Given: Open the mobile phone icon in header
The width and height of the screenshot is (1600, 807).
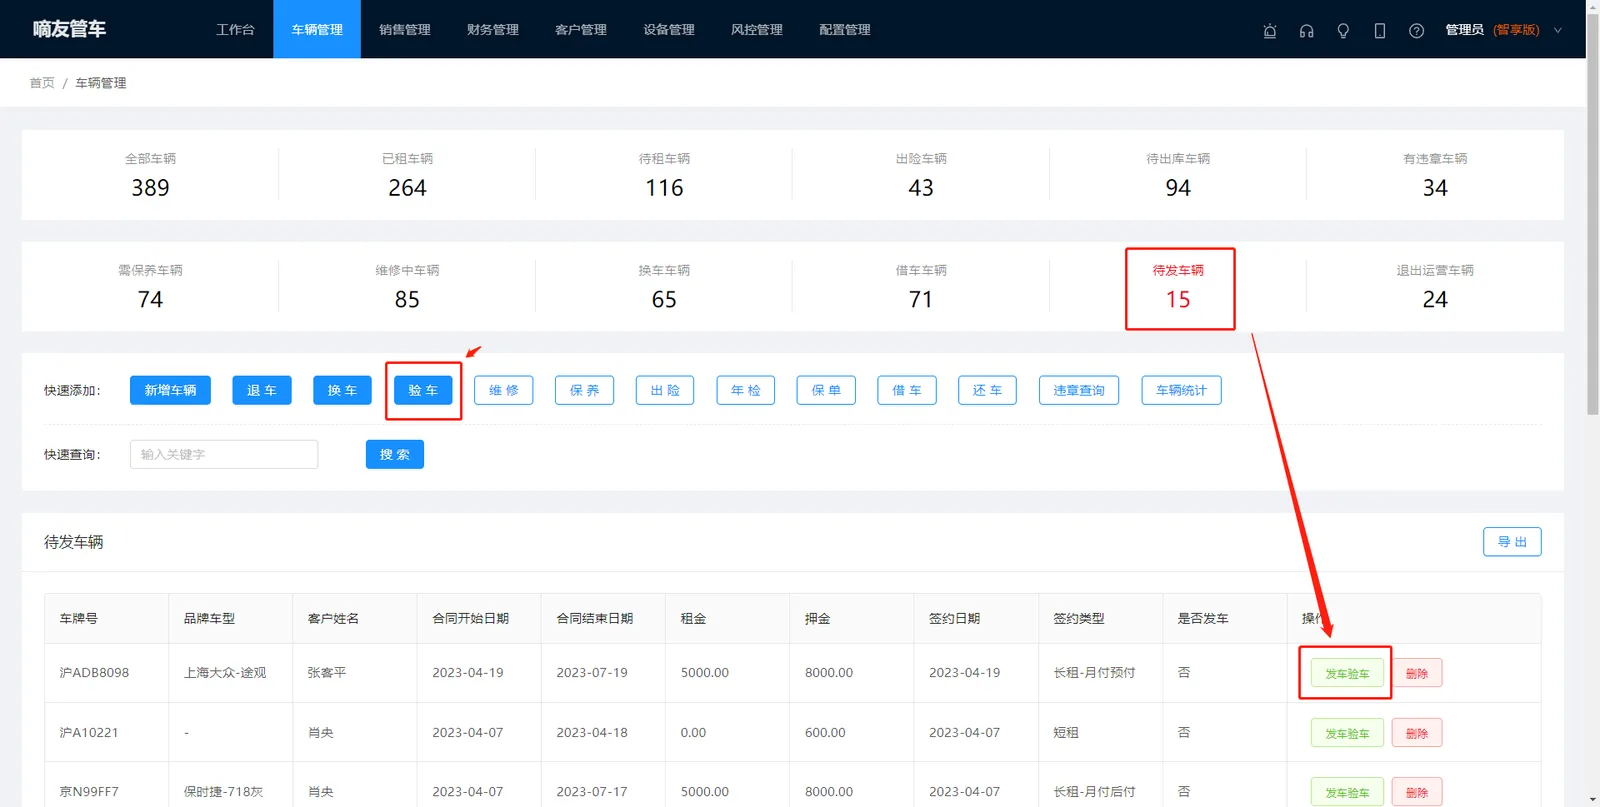Looking at the screenshot, I should click(1380, 31).
